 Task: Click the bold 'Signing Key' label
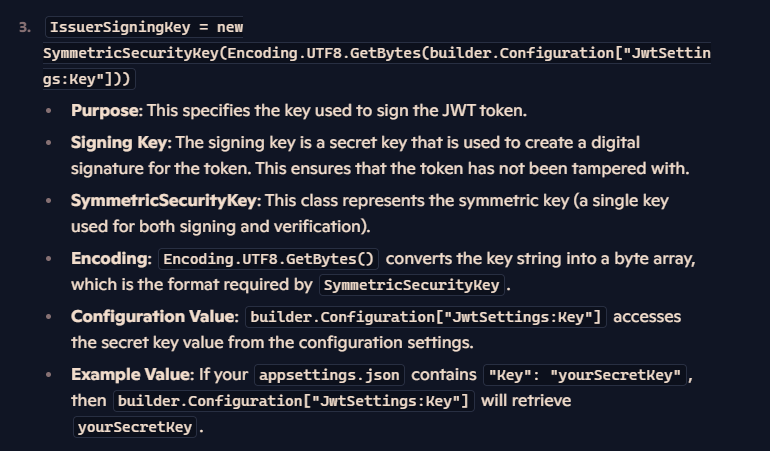[x=119, y=142]
